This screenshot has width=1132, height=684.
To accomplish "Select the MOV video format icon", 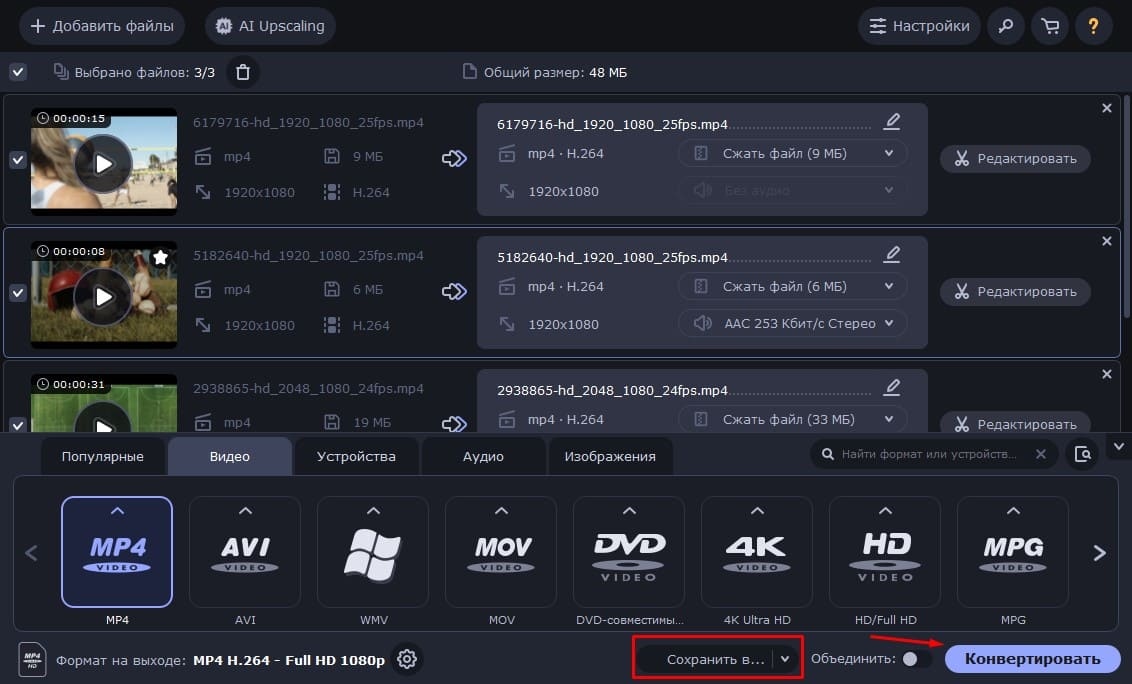I will (x=500, y=552).
